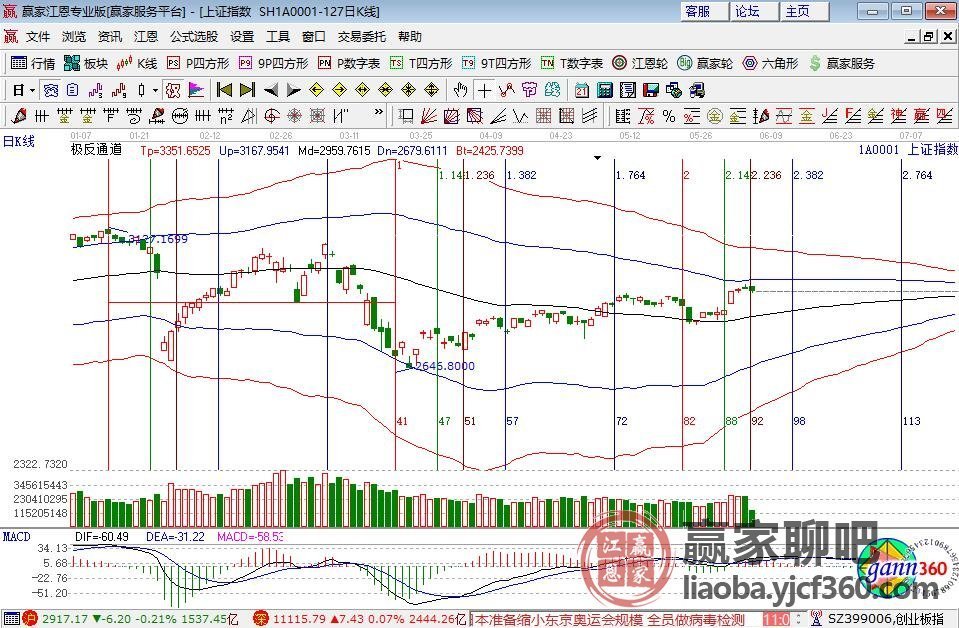959x628 pixels.
Task: Click the yellow diamond horizontal-expand icon
Action: [362, 91]
